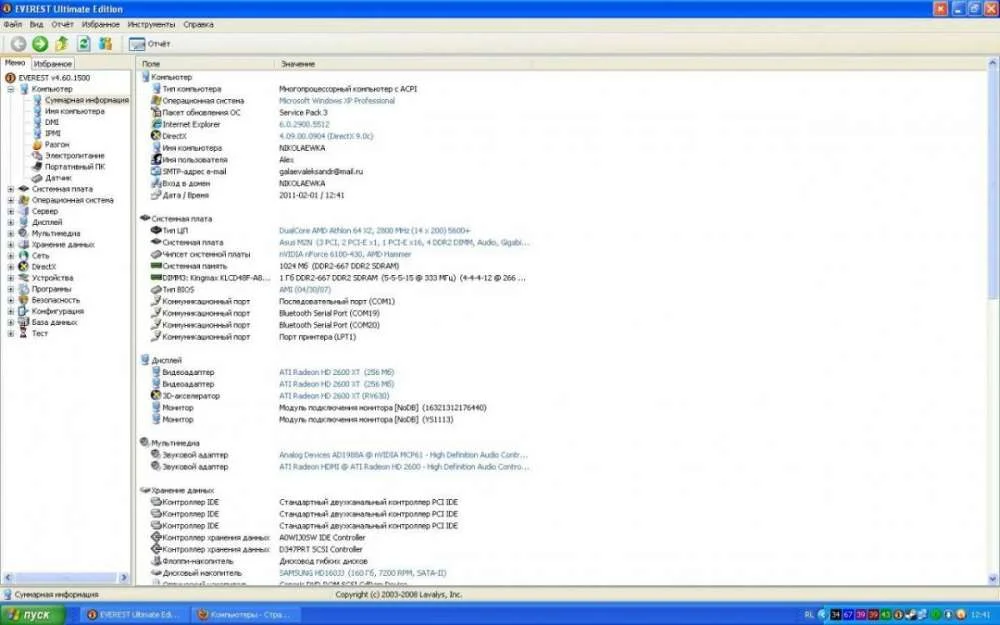
Task: Select Имя компьютера tree item
Action: [x=75, y=111]
